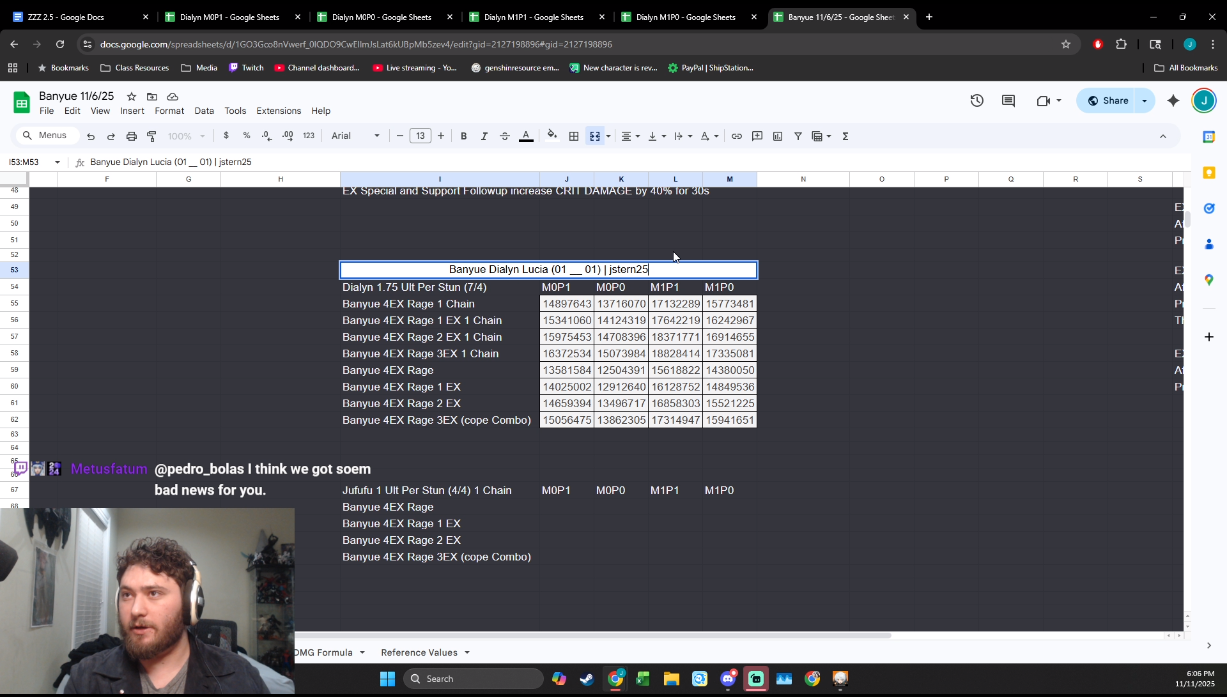Increase decimal places in the toolbar
This screenshot has width=1227, height=697.
pos(287,136)
